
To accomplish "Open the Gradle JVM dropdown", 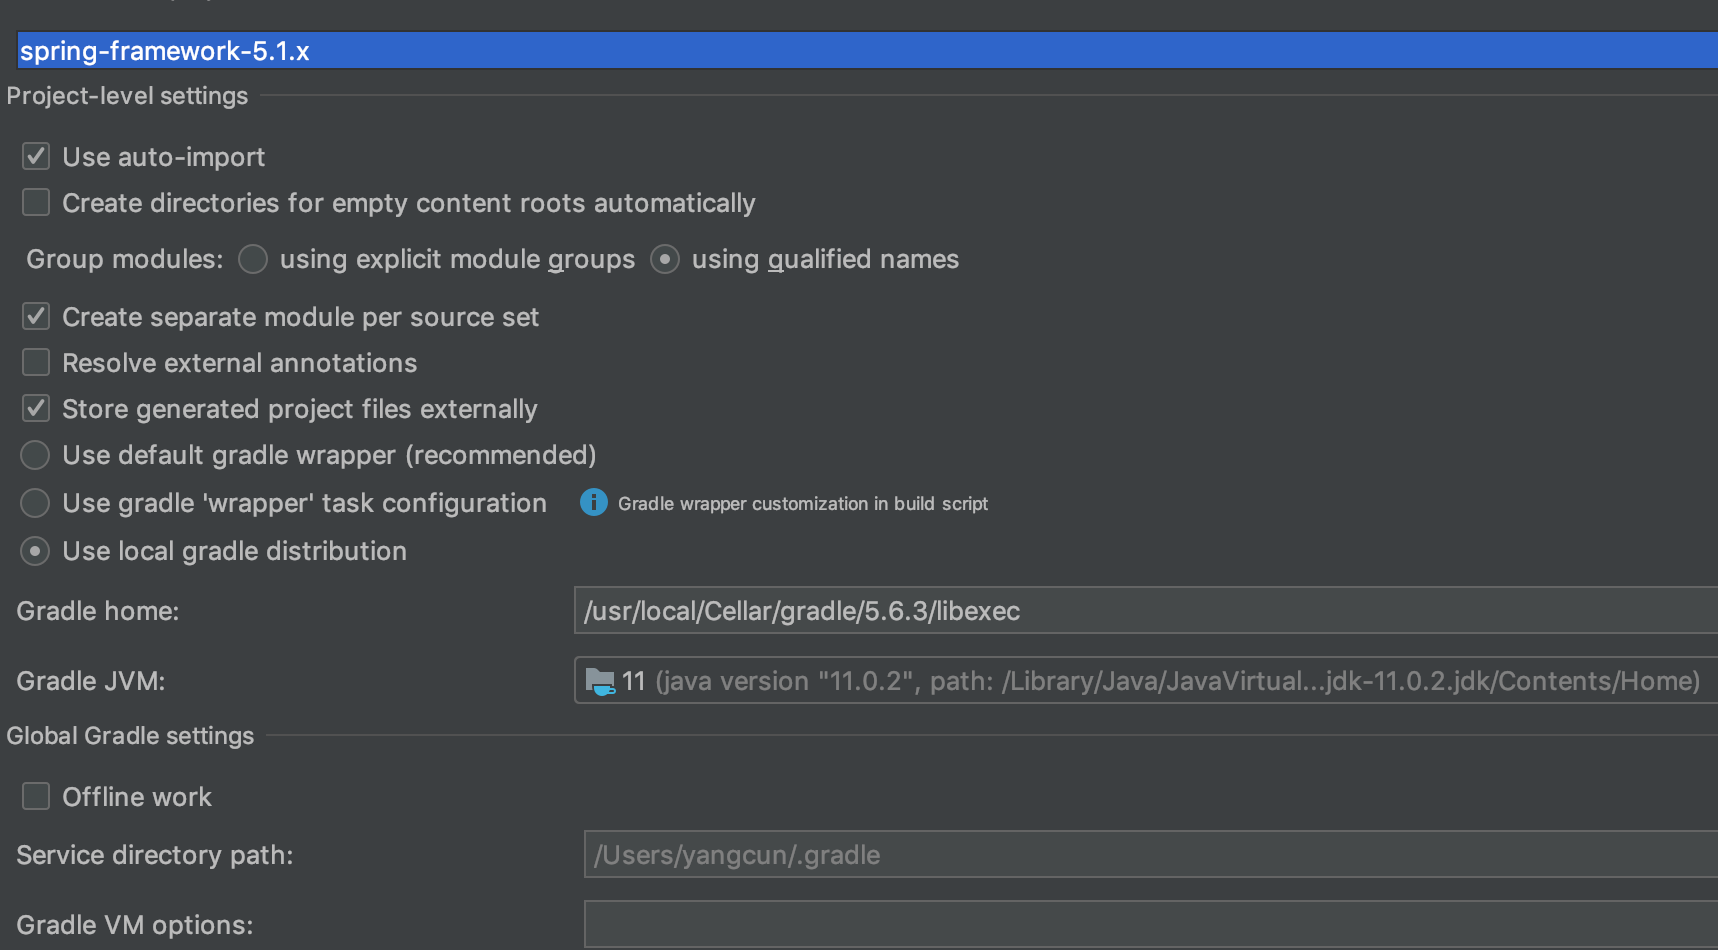I will click(1146, 680).
